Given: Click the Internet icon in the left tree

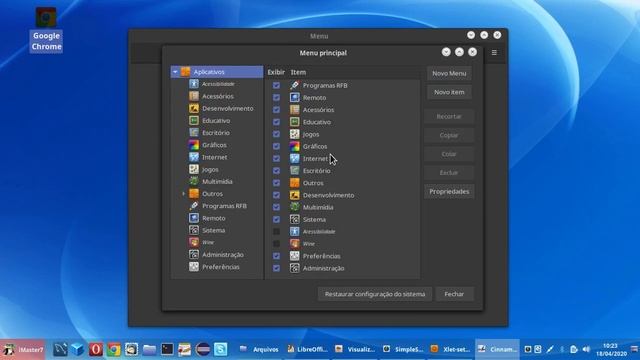Looking at the screenshot, I should (x=194, y=157).
